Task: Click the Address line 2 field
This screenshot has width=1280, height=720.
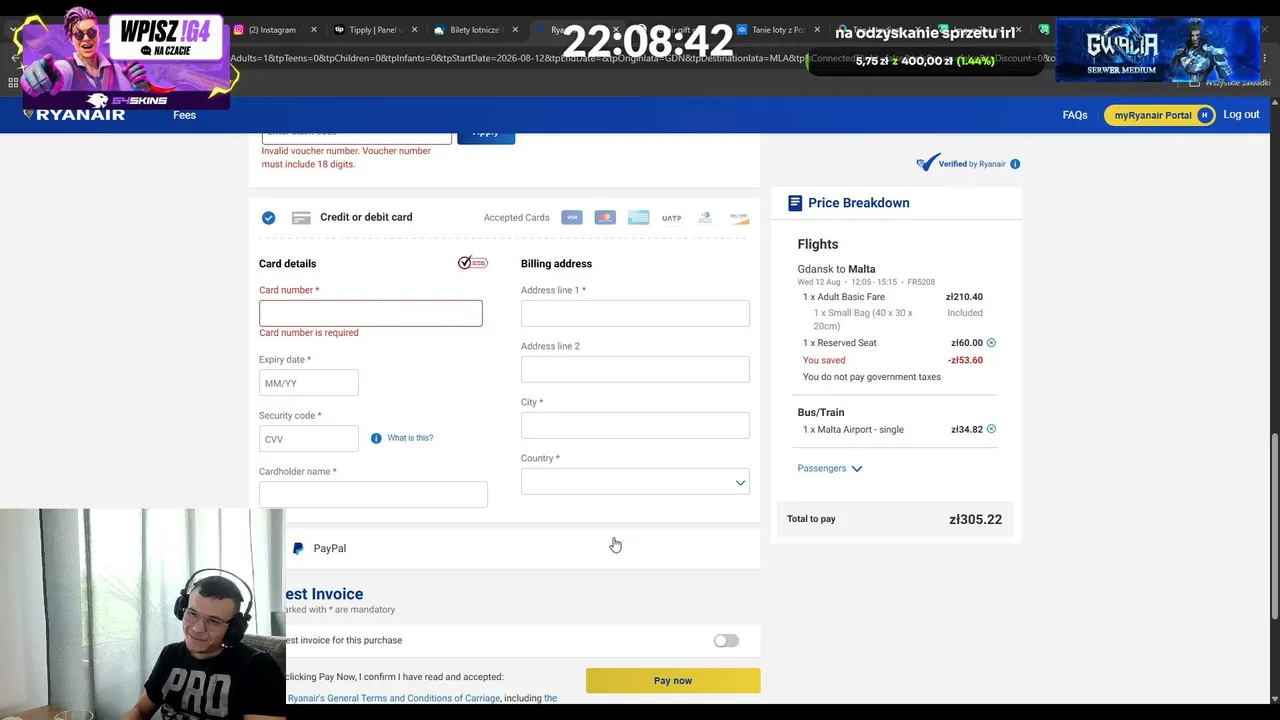Action: coord(635,369)
